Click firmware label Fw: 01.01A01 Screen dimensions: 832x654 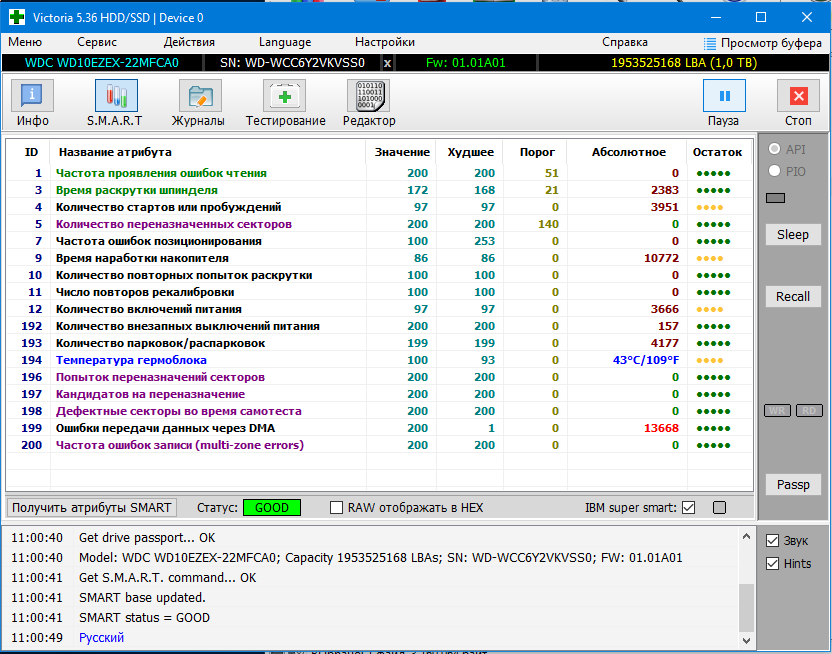[465, 63]
